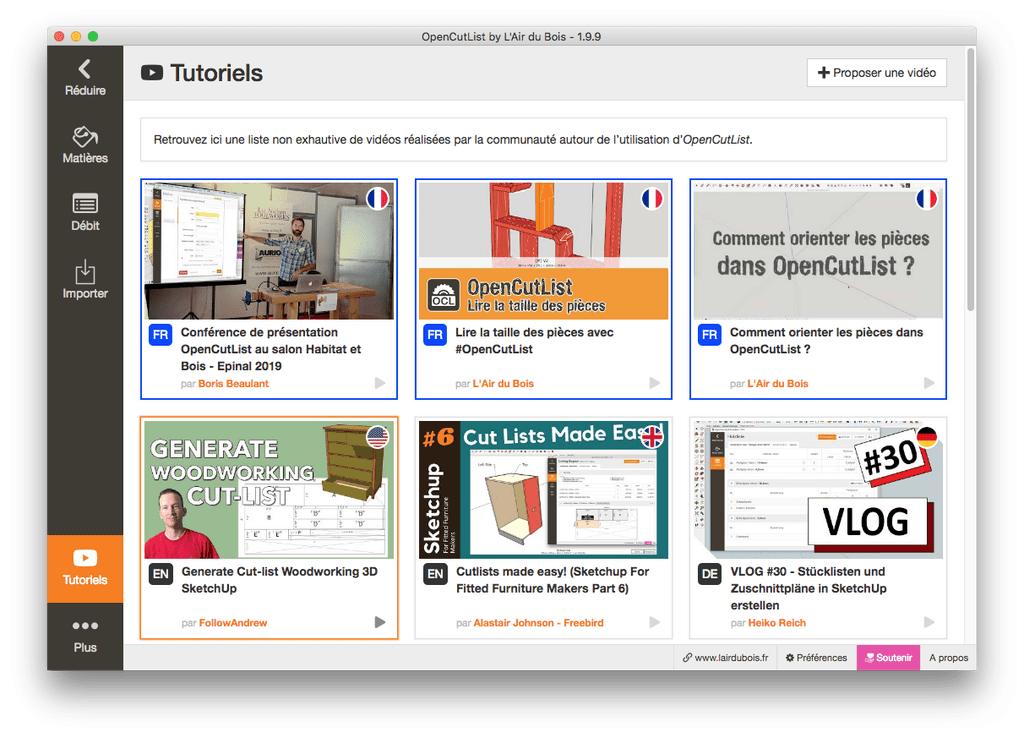Screen dimensions: 1024x738
Task: Click French flag on Lire la taille thumbnail
Action: 652,199
